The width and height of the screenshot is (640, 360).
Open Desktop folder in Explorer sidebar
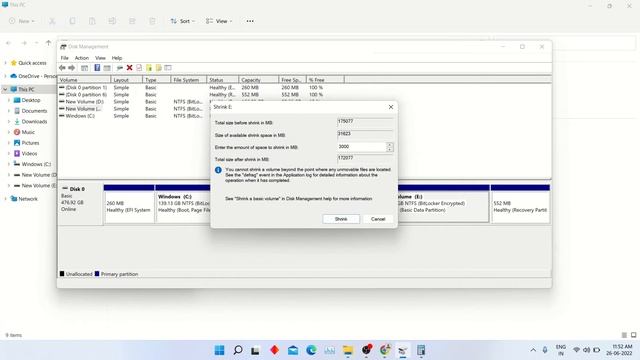[31, 100]
